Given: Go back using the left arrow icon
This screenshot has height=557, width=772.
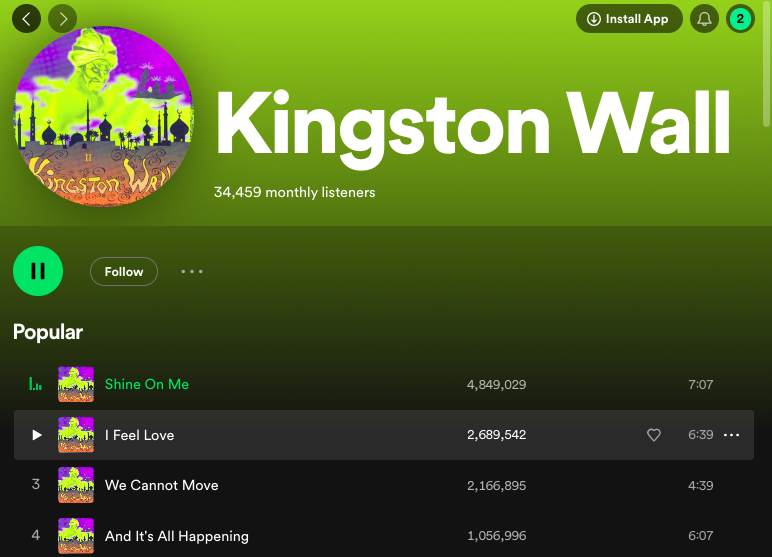Looking at the screenshot, I should point(27,19).
